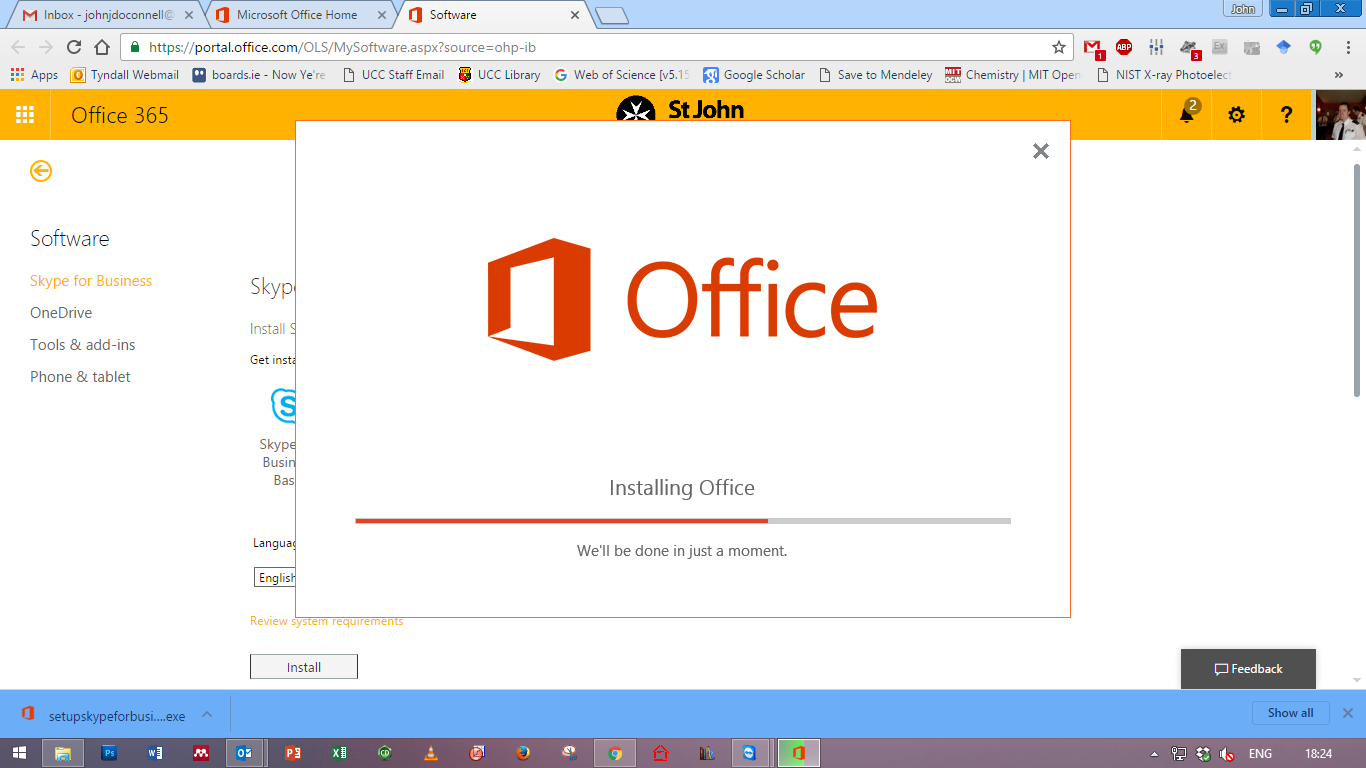Select Tools & add-ins in the sidebar
Viewport: 1366px width, 768px height.
point(82,345)
